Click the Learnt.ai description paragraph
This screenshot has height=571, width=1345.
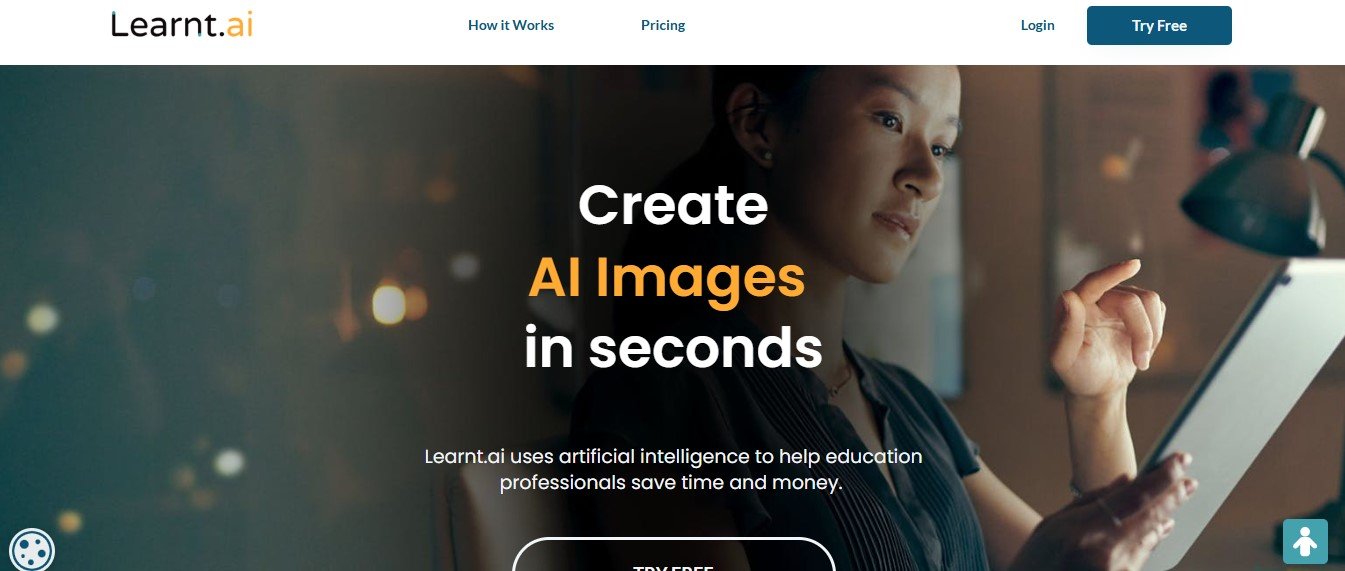pyautogui.click(x=673, y=470)
